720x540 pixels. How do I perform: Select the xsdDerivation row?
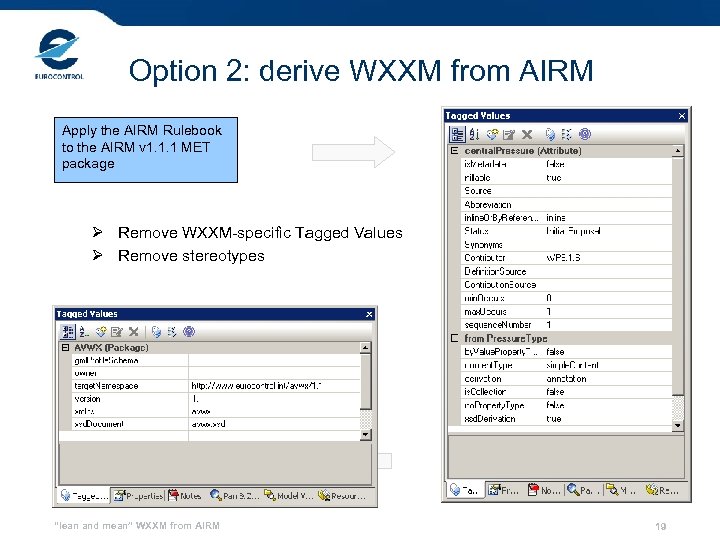click(x=566, y=419)
